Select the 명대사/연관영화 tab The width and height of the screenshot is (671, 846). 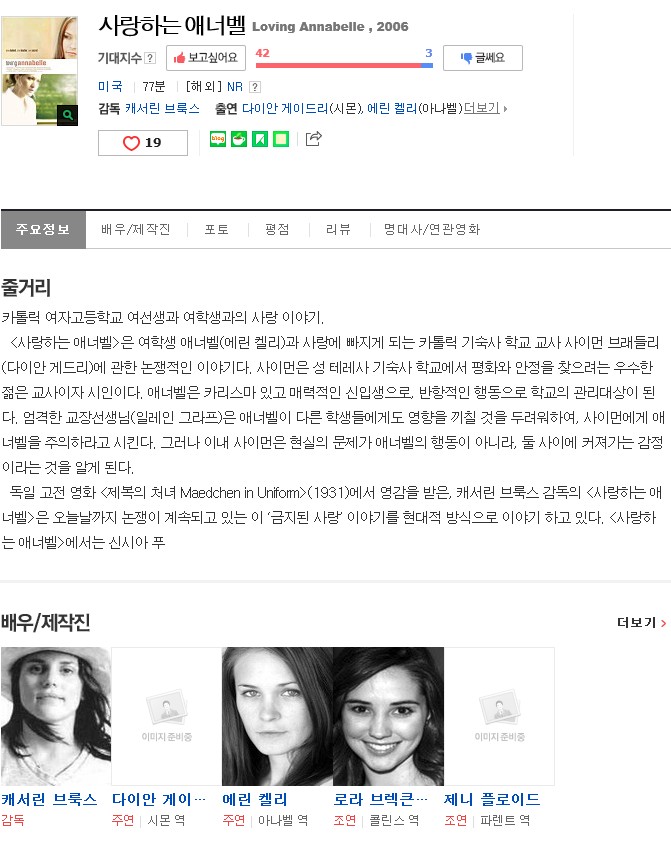click(432, 229)
